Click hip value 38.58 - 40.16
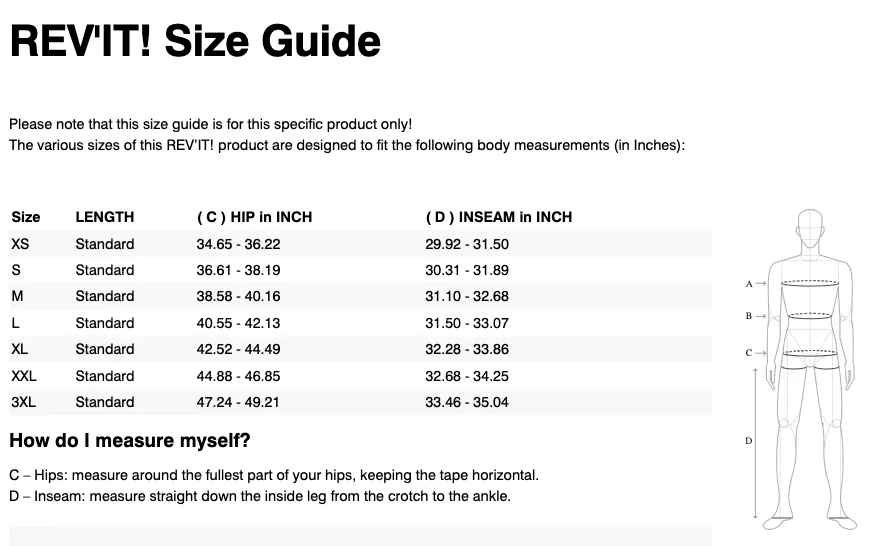This screenshot has height=546, width=878. tap(239, 296)
